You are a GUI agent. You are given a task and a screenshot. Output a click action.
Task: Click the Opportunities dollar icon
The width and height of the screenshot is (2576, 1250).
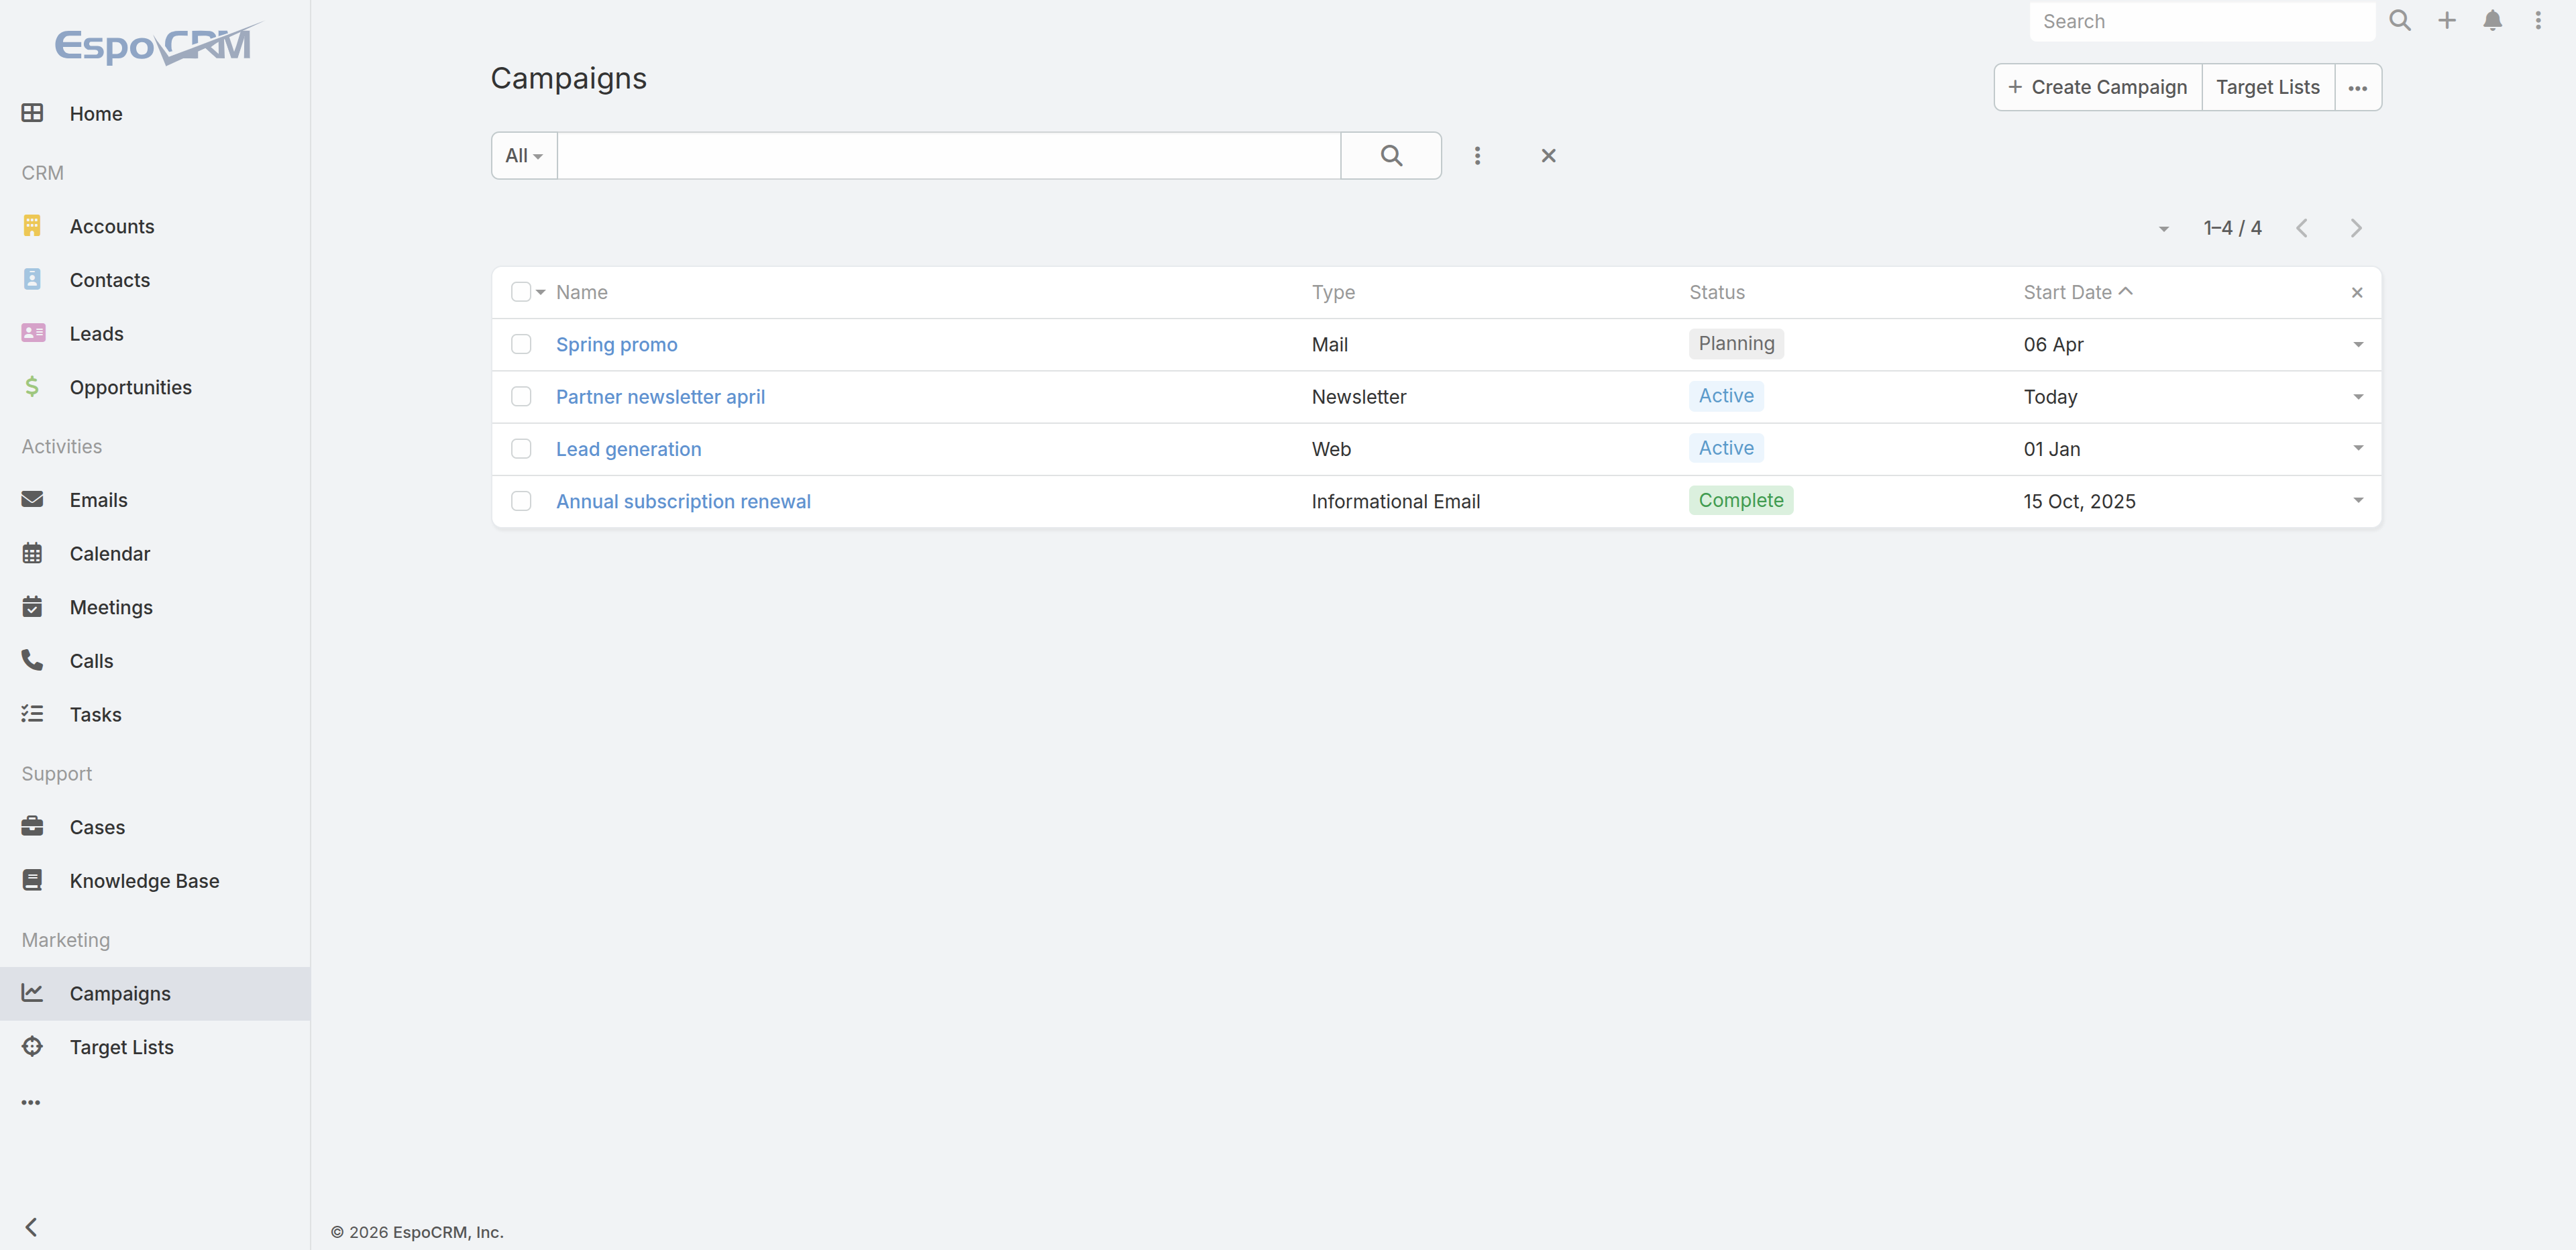click(x=32, y=387)
